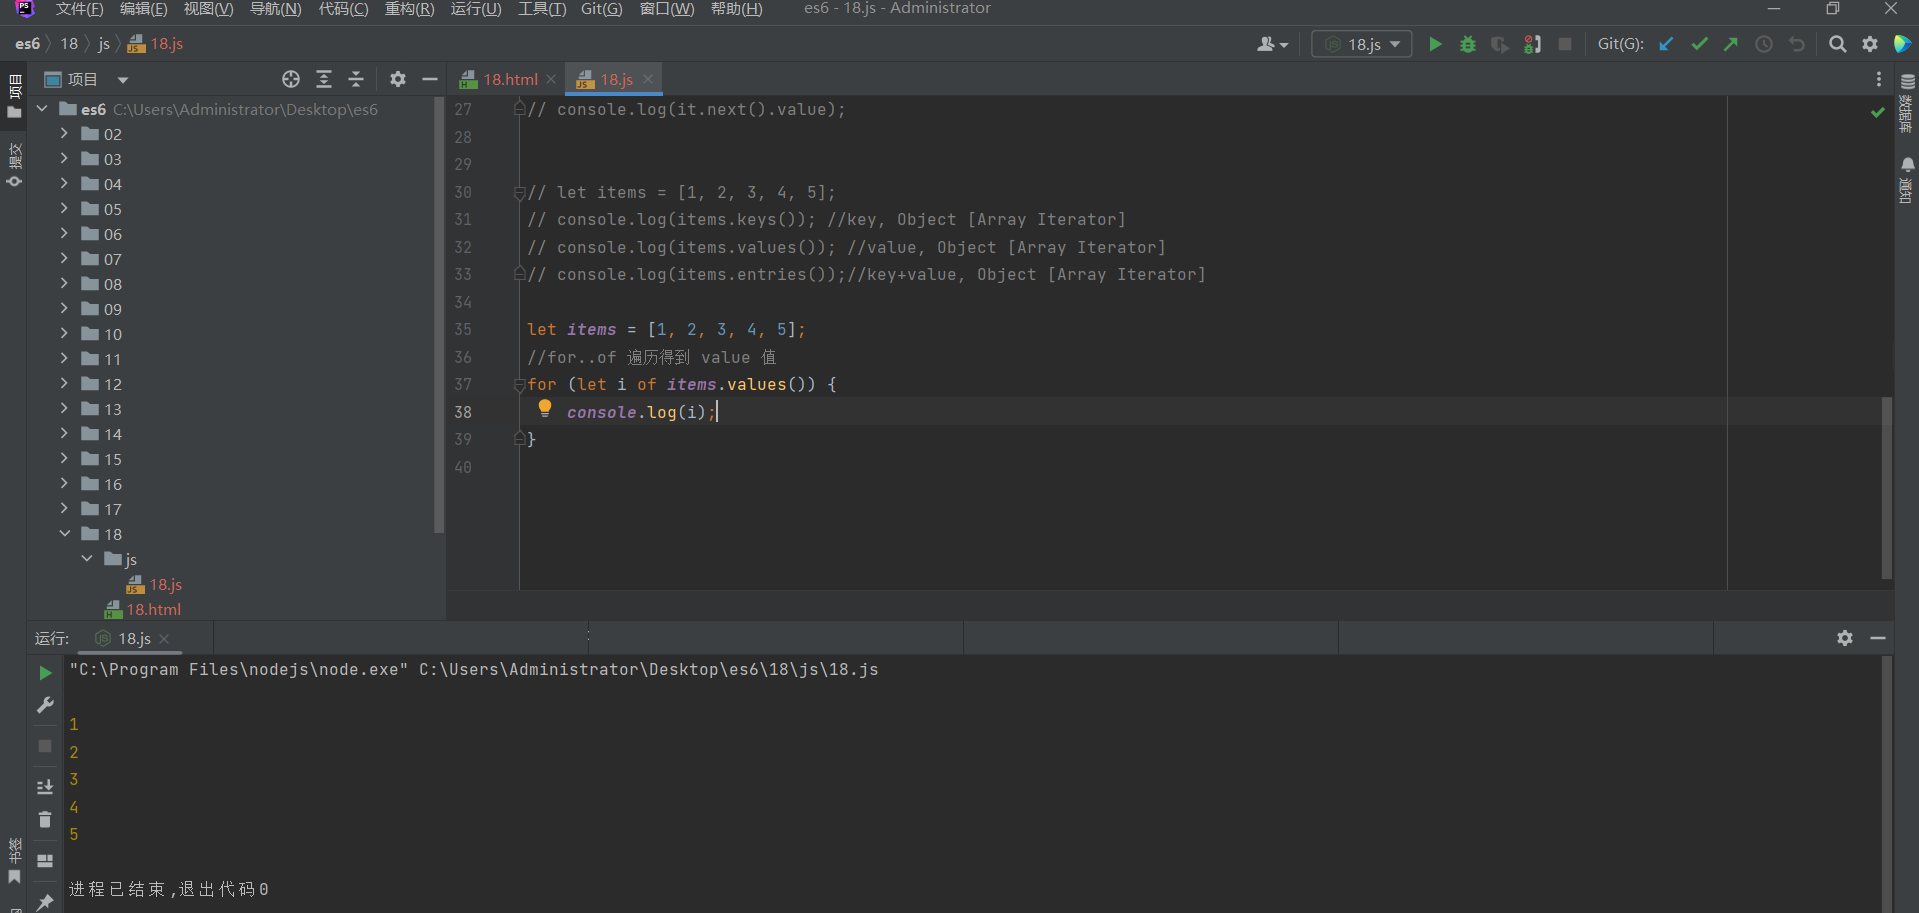The width and height of the screenshot is (1919, 913).
Task: Click the js breadcrumb in navigation bar
Action: pyautogui.click(x=104, y=44)
